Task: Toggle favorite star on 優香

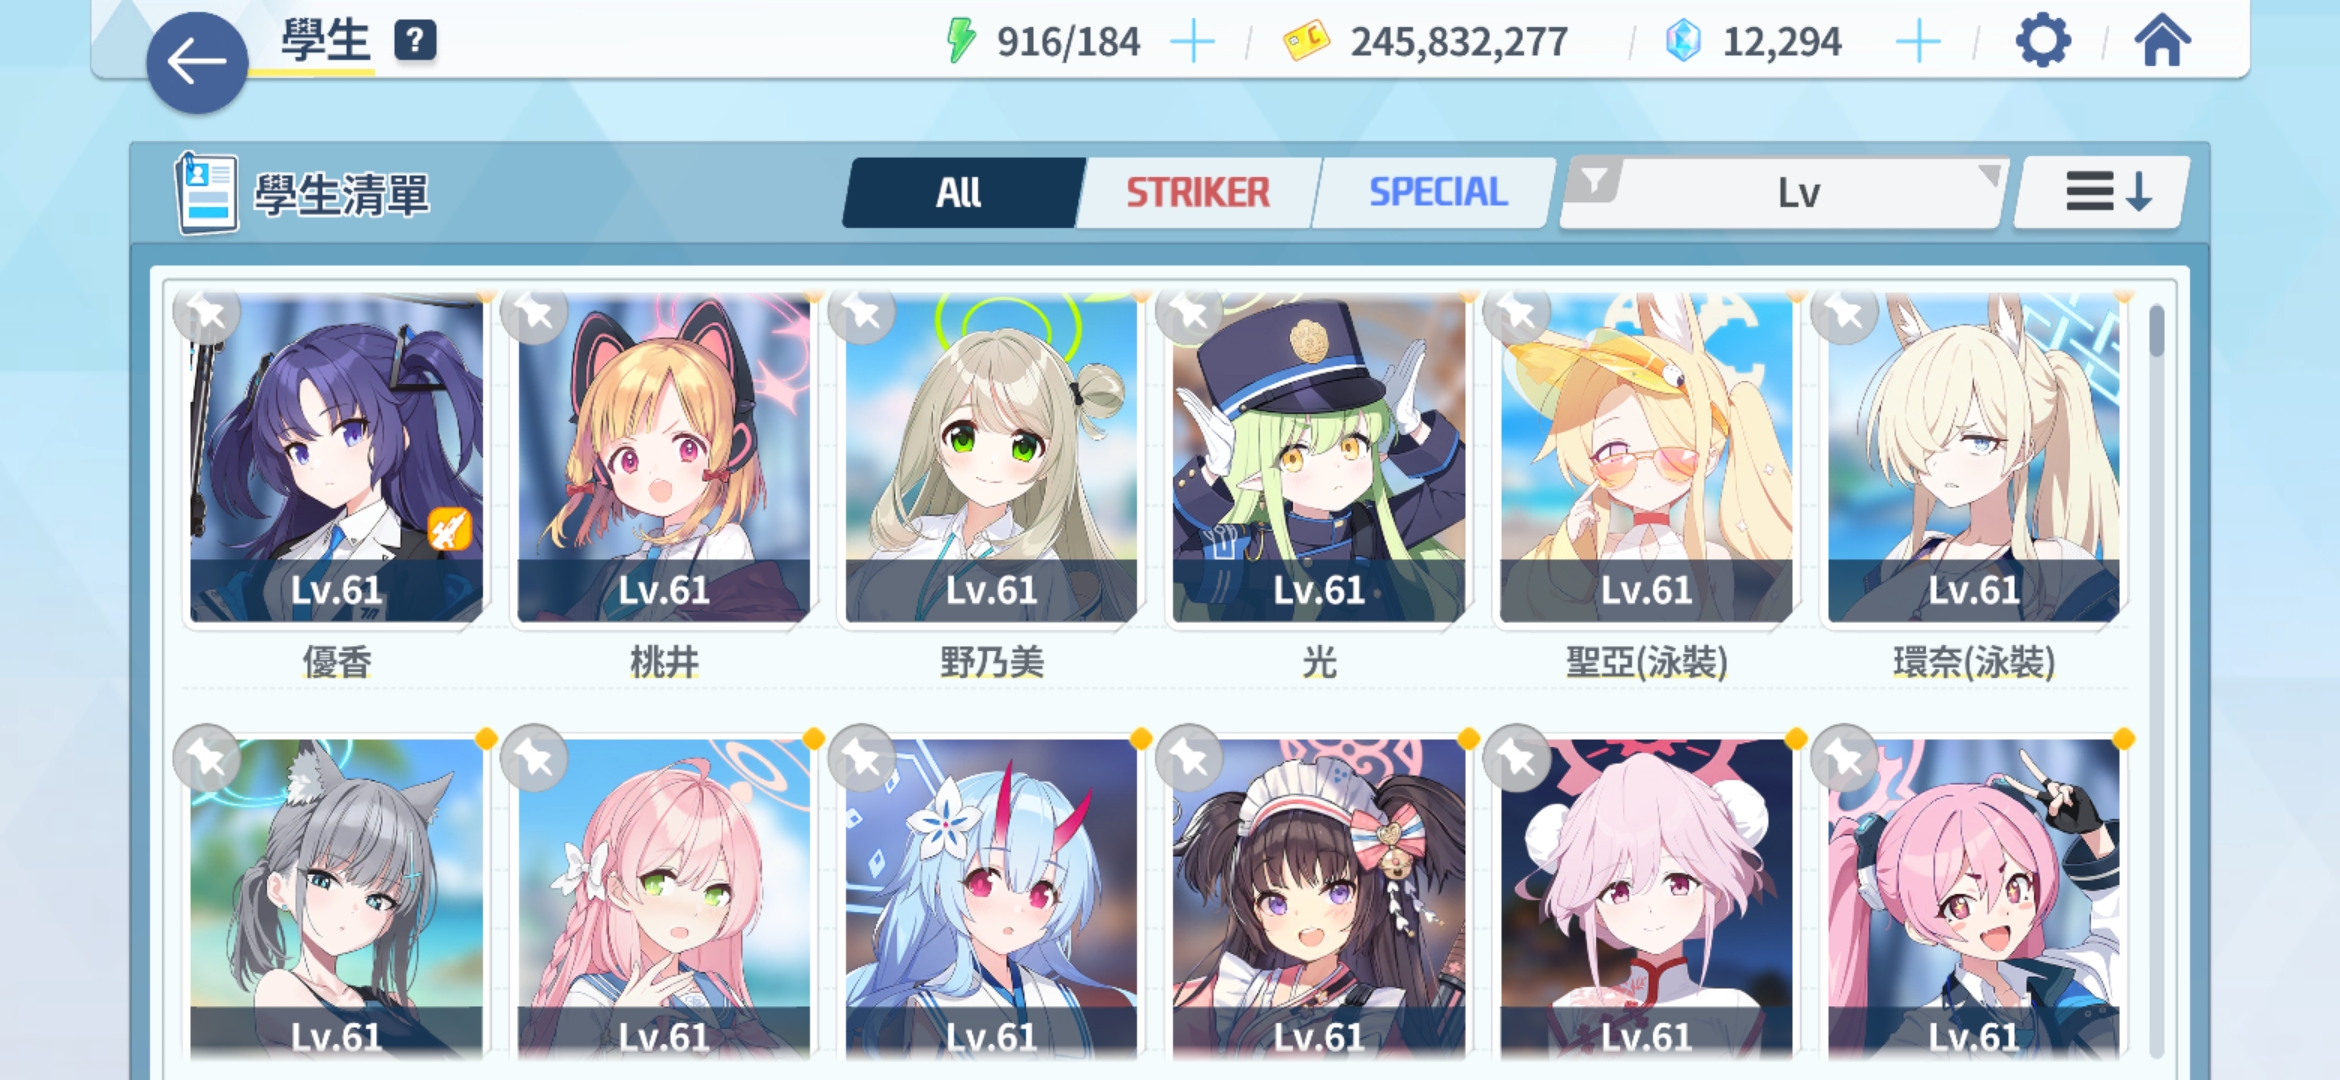Action: 207,314
